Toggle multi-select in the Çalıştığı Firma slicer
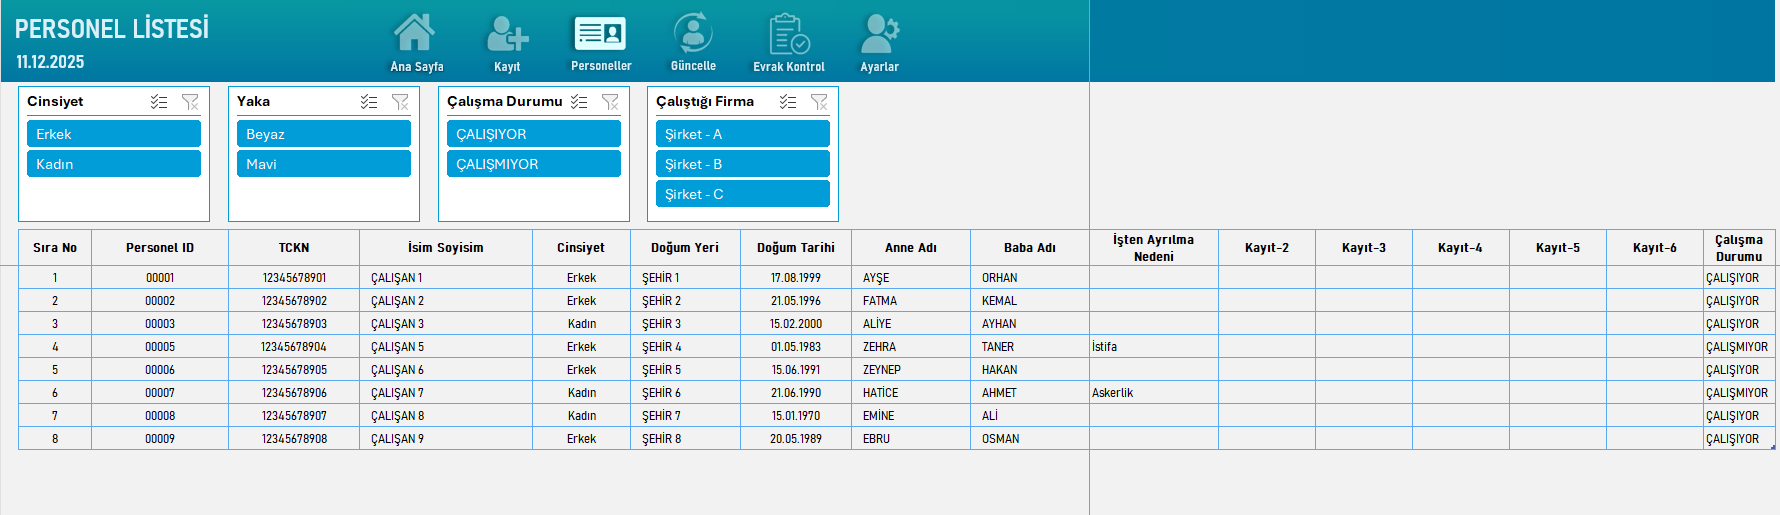1780x515 pixels. pos(788,102)
